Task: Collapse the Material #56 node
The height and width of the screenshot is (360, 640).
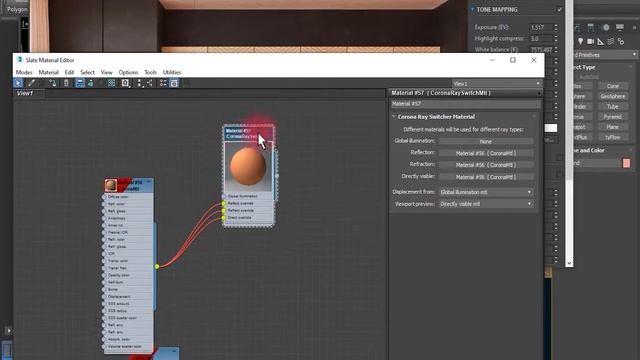Action: [x=149, y=182]
